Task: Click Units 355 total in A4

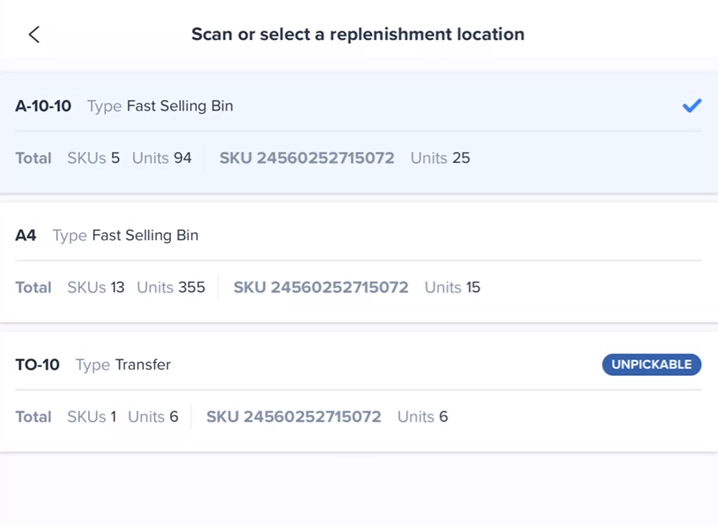Action: pos(171,287)
